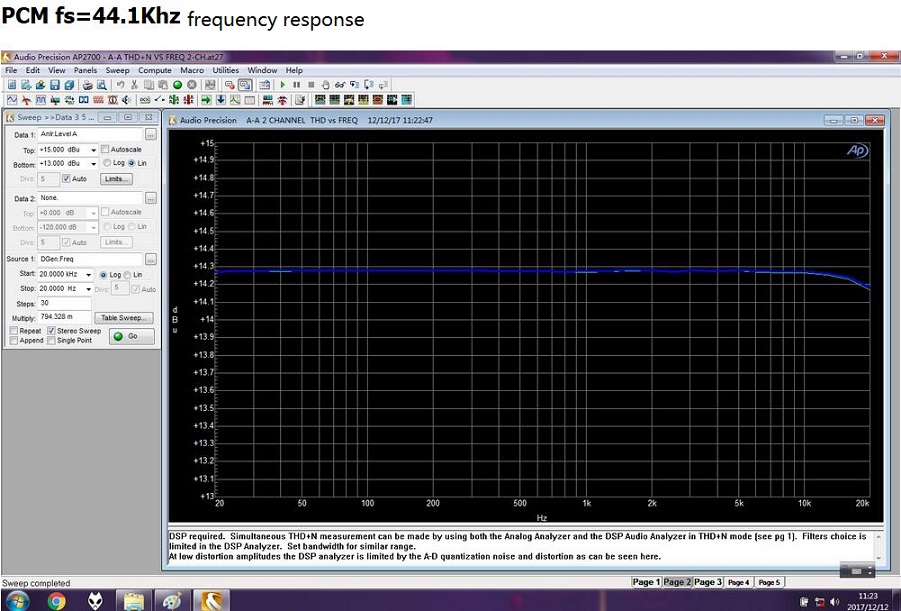
Task: Uncheck the Stereo Sweep checkbox
Action: tap(52, 330)
